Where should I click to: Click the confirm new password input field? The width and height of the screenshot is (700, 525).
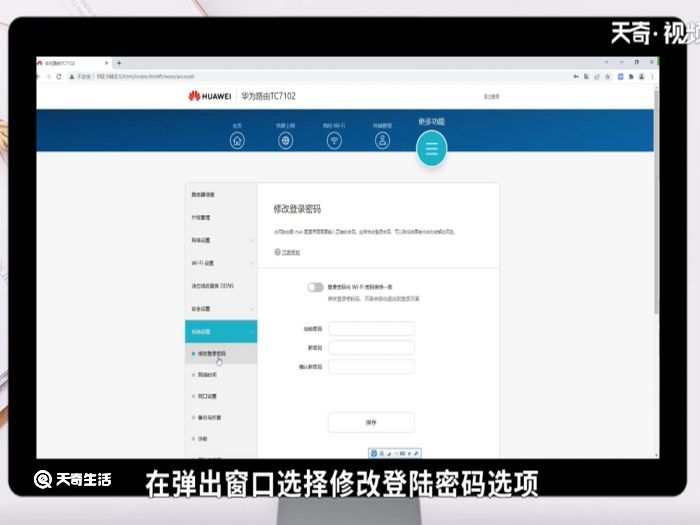[x=371, y=367]
